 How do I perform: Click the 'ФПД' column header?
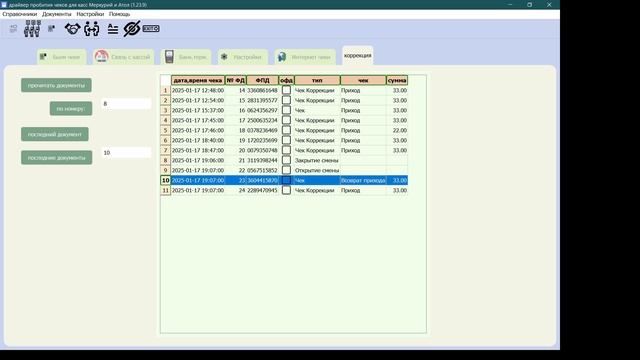click(262, 80)
